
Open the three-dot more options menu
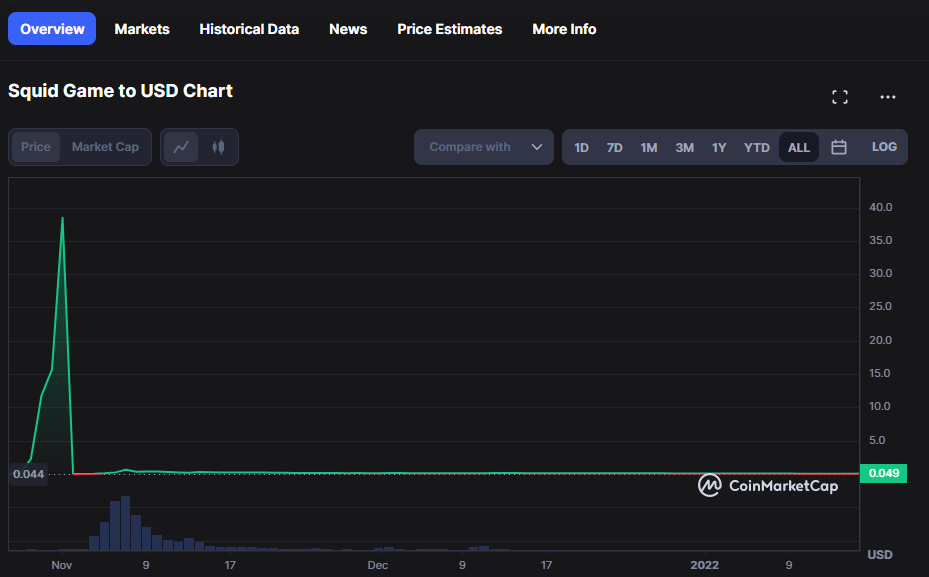pos(888,97)
